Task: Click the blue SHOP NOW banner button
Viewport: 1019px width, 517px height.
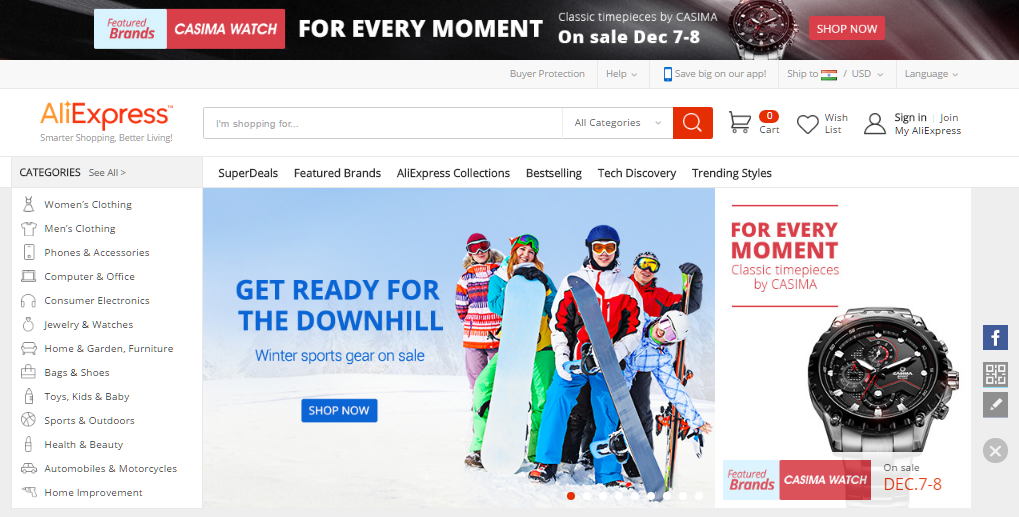Action: click(339, 410)
